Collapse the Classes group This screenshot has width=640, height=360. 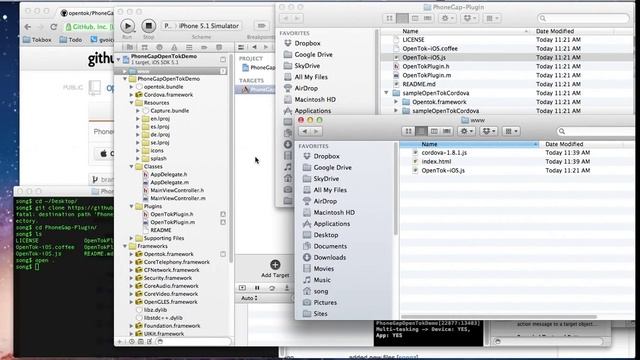click(131, 167)
